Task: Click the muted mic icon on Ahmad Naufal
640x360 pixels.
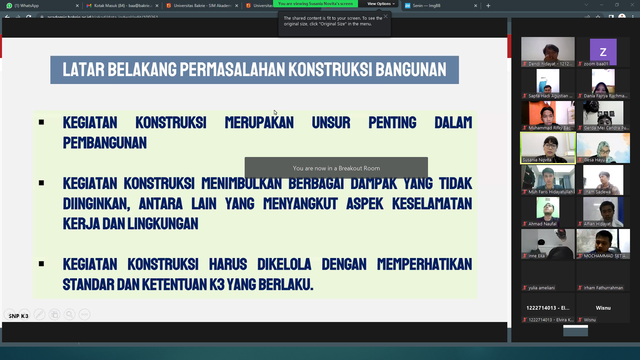Action: pyautogui.click(x=525, y=224)
